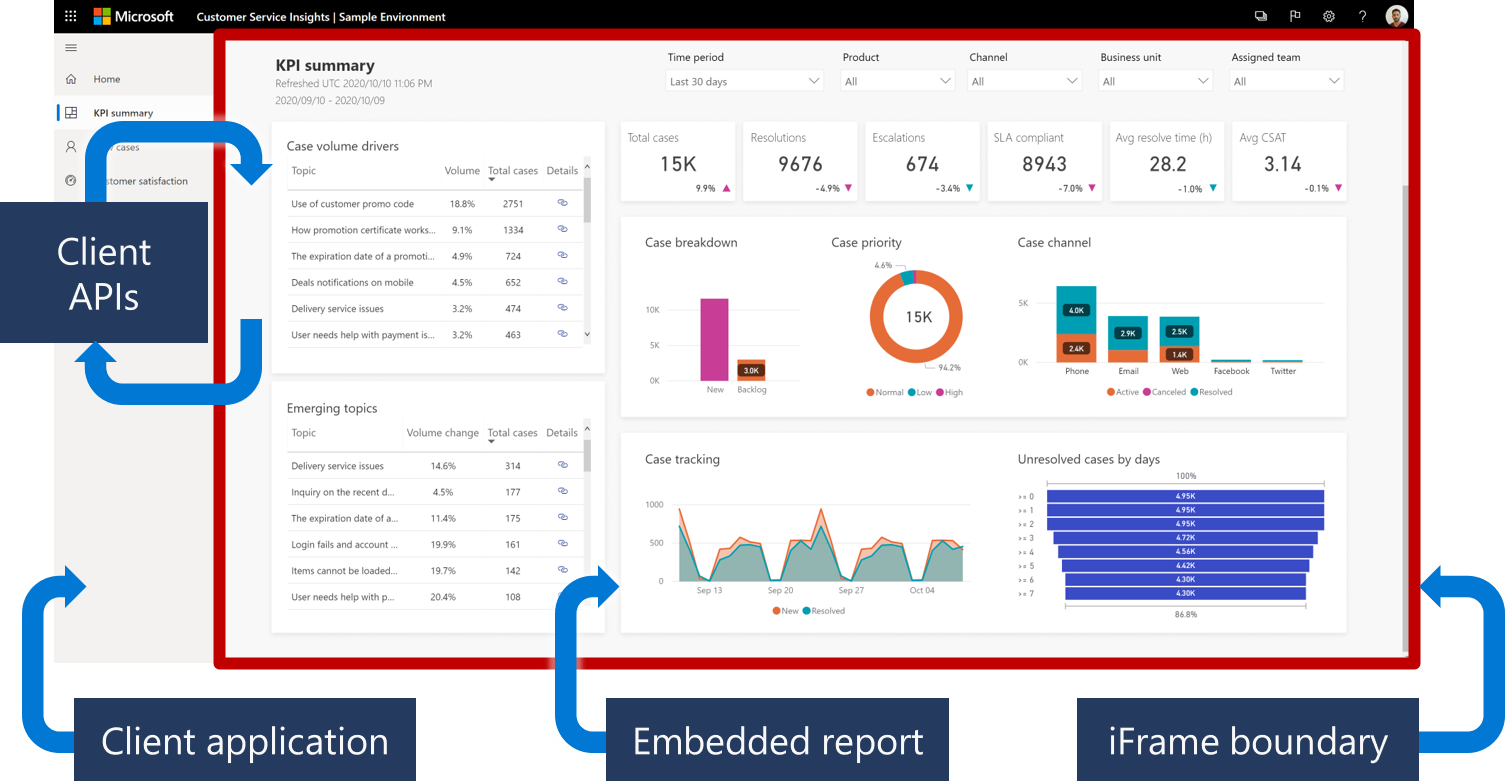Select Customer satisfaction in the sidebar

148,181
